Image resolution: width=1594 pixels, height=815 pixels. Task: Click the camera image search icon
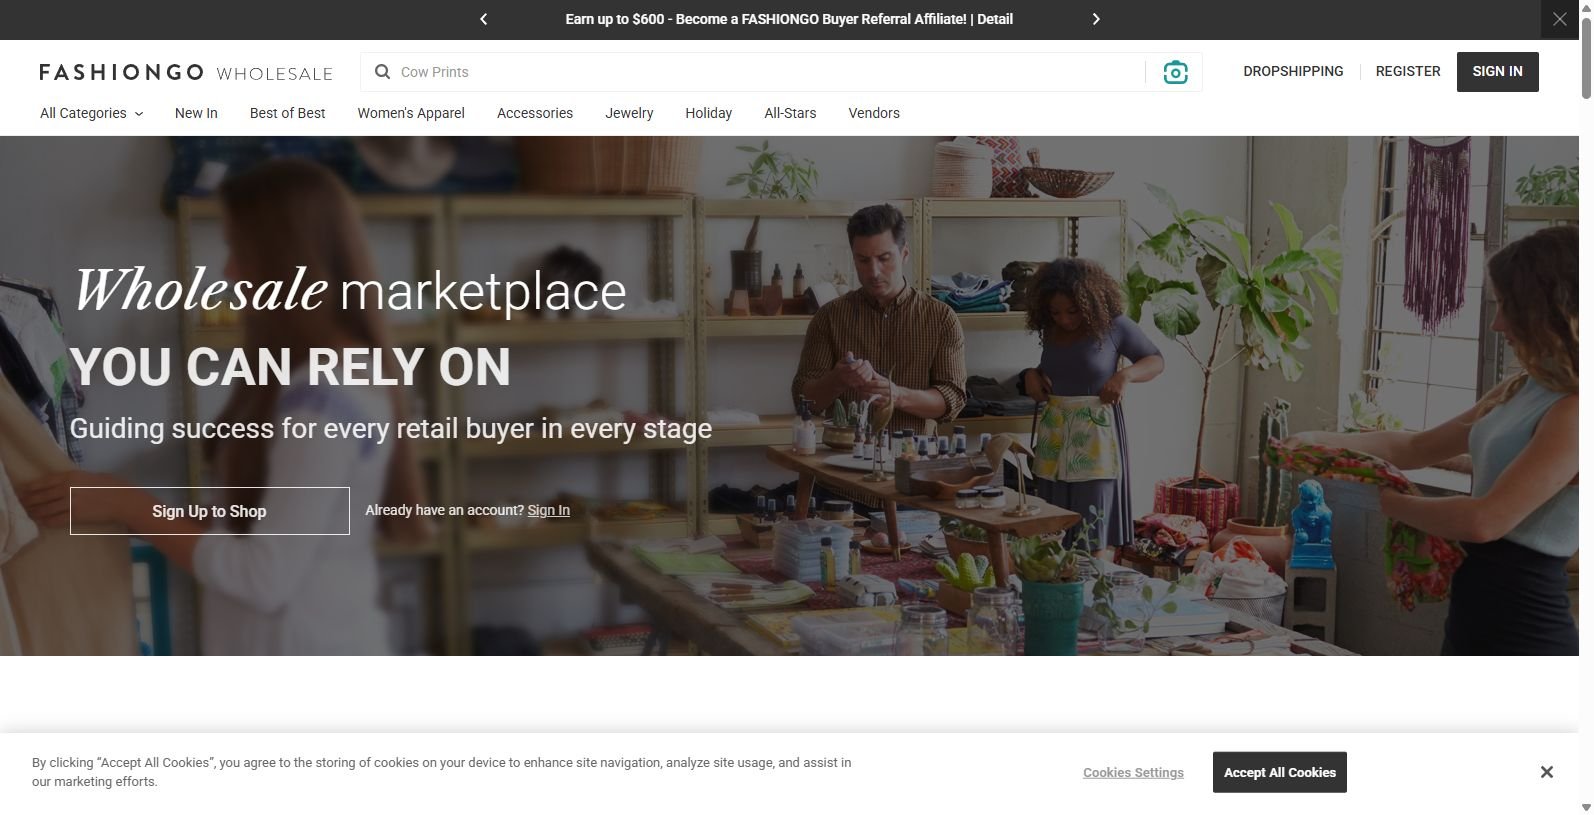click(1175, 72)
